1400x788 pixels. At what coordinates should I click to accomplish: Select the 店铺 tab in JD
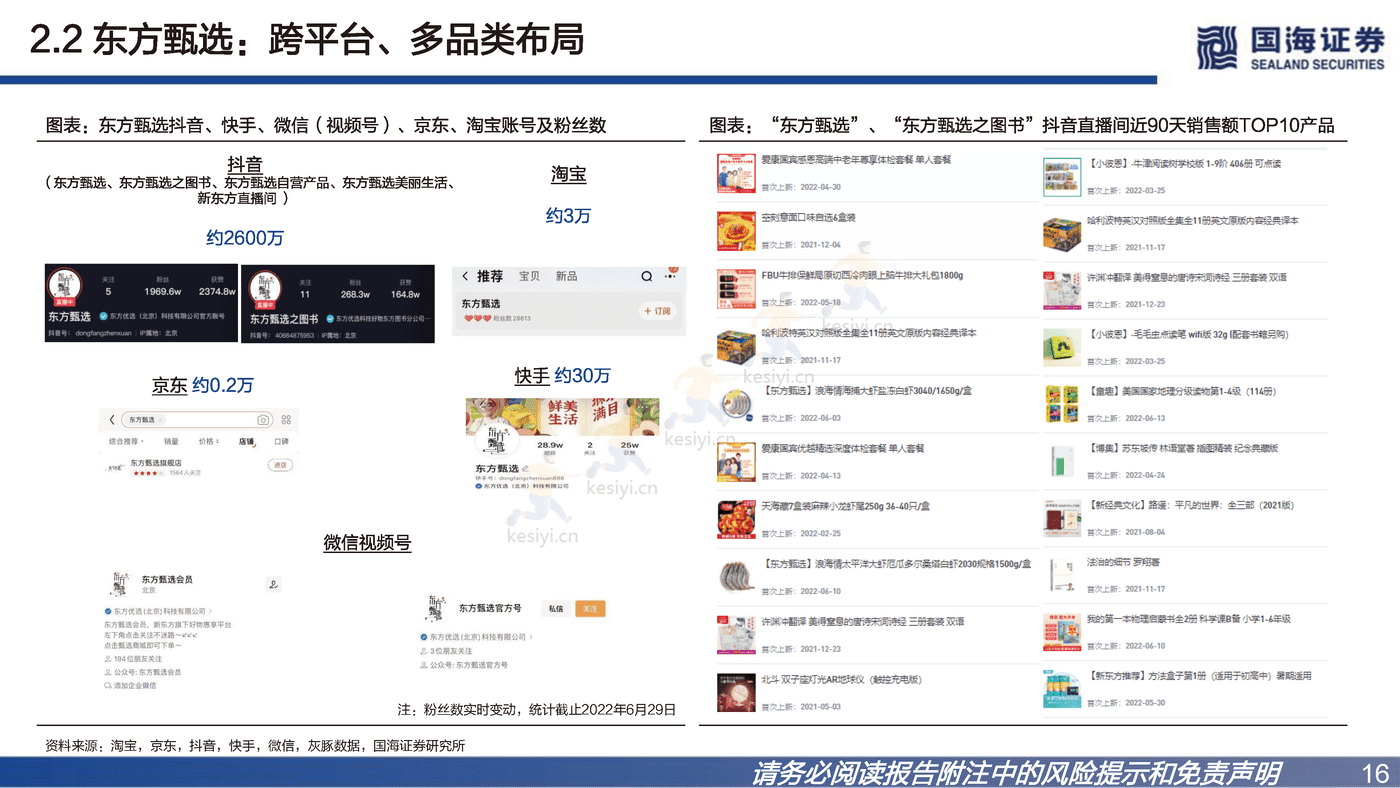click(x=246, y=440)
